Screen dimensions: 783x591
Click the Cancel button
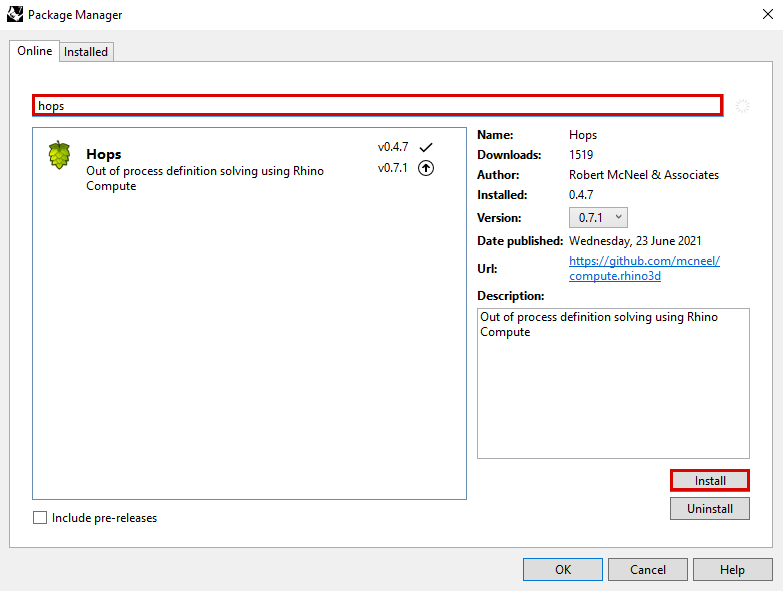pyautogui.click(x=648, y=570)
